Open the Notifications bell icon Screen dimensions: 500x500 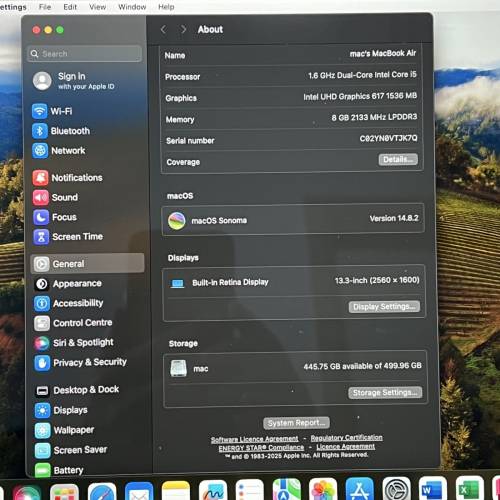pyautogui.click(x=40, y=178)
